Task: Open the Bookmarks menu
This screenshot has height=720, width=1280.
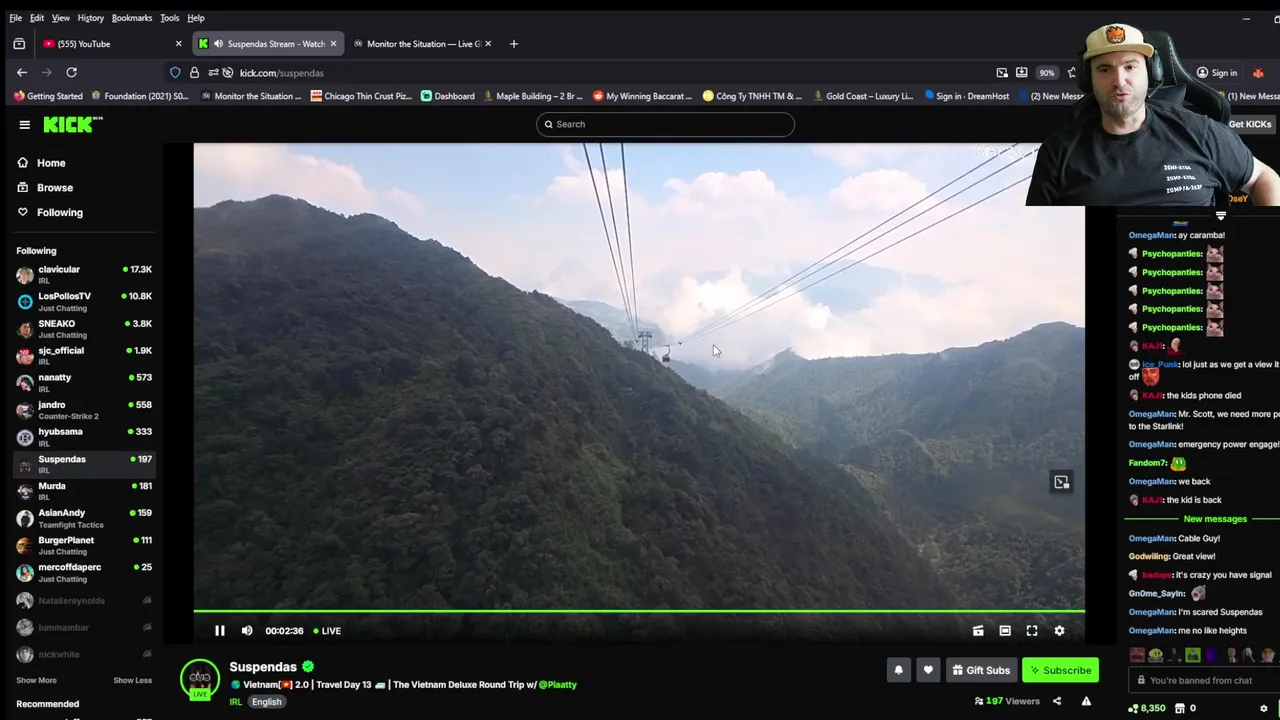Action: [132, 18]
